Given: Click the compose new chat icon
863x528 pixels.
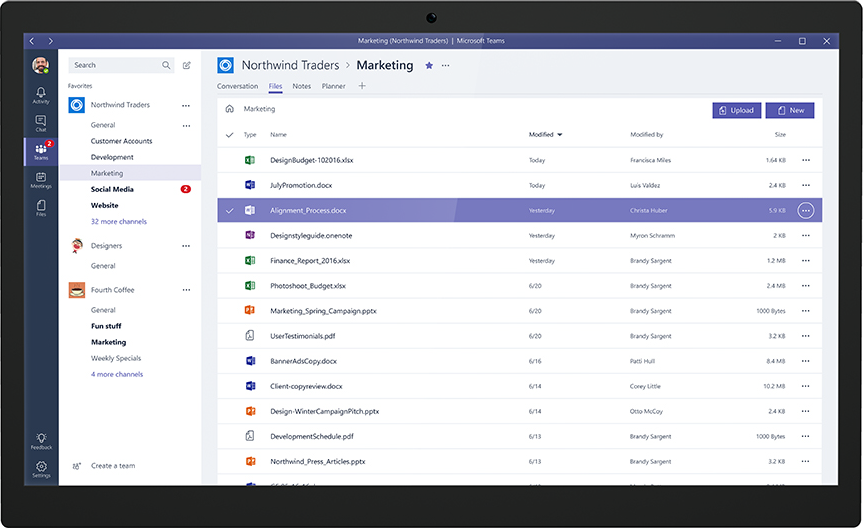Looking at the screenshot, I should (x=187, y=66).
